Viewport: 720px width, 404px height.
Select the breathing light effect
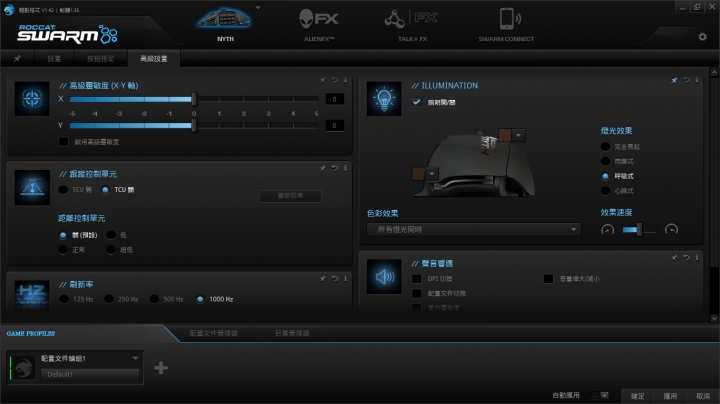coord(605,176)
